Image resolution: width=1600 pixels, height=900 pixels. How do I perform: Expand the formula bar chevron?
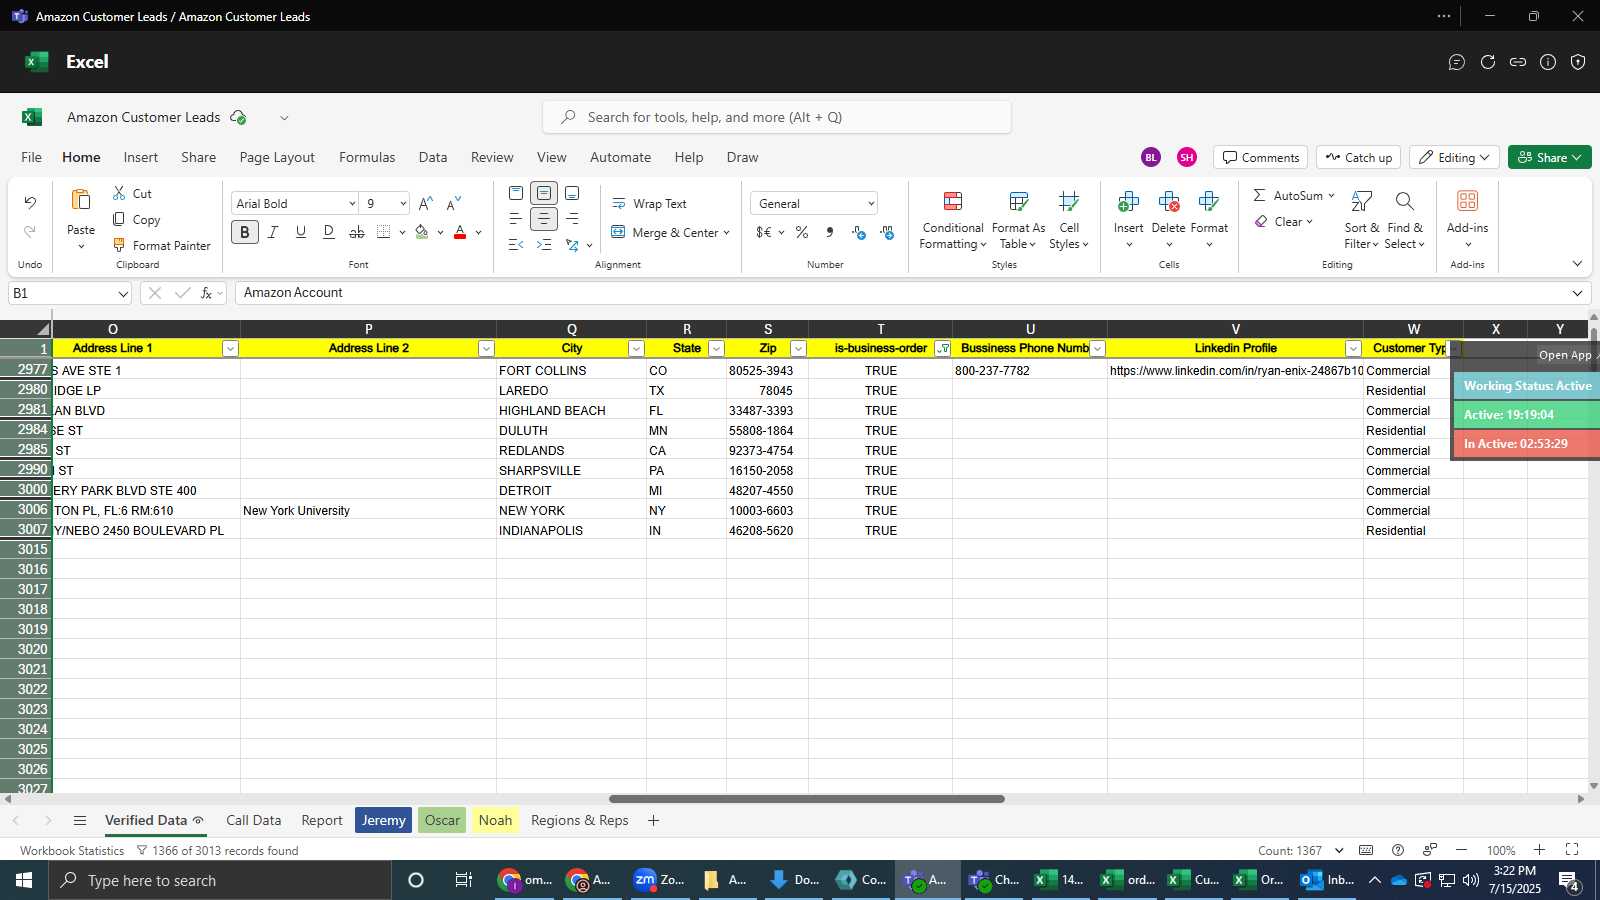pyautogui.click(x=1577, y=293)
